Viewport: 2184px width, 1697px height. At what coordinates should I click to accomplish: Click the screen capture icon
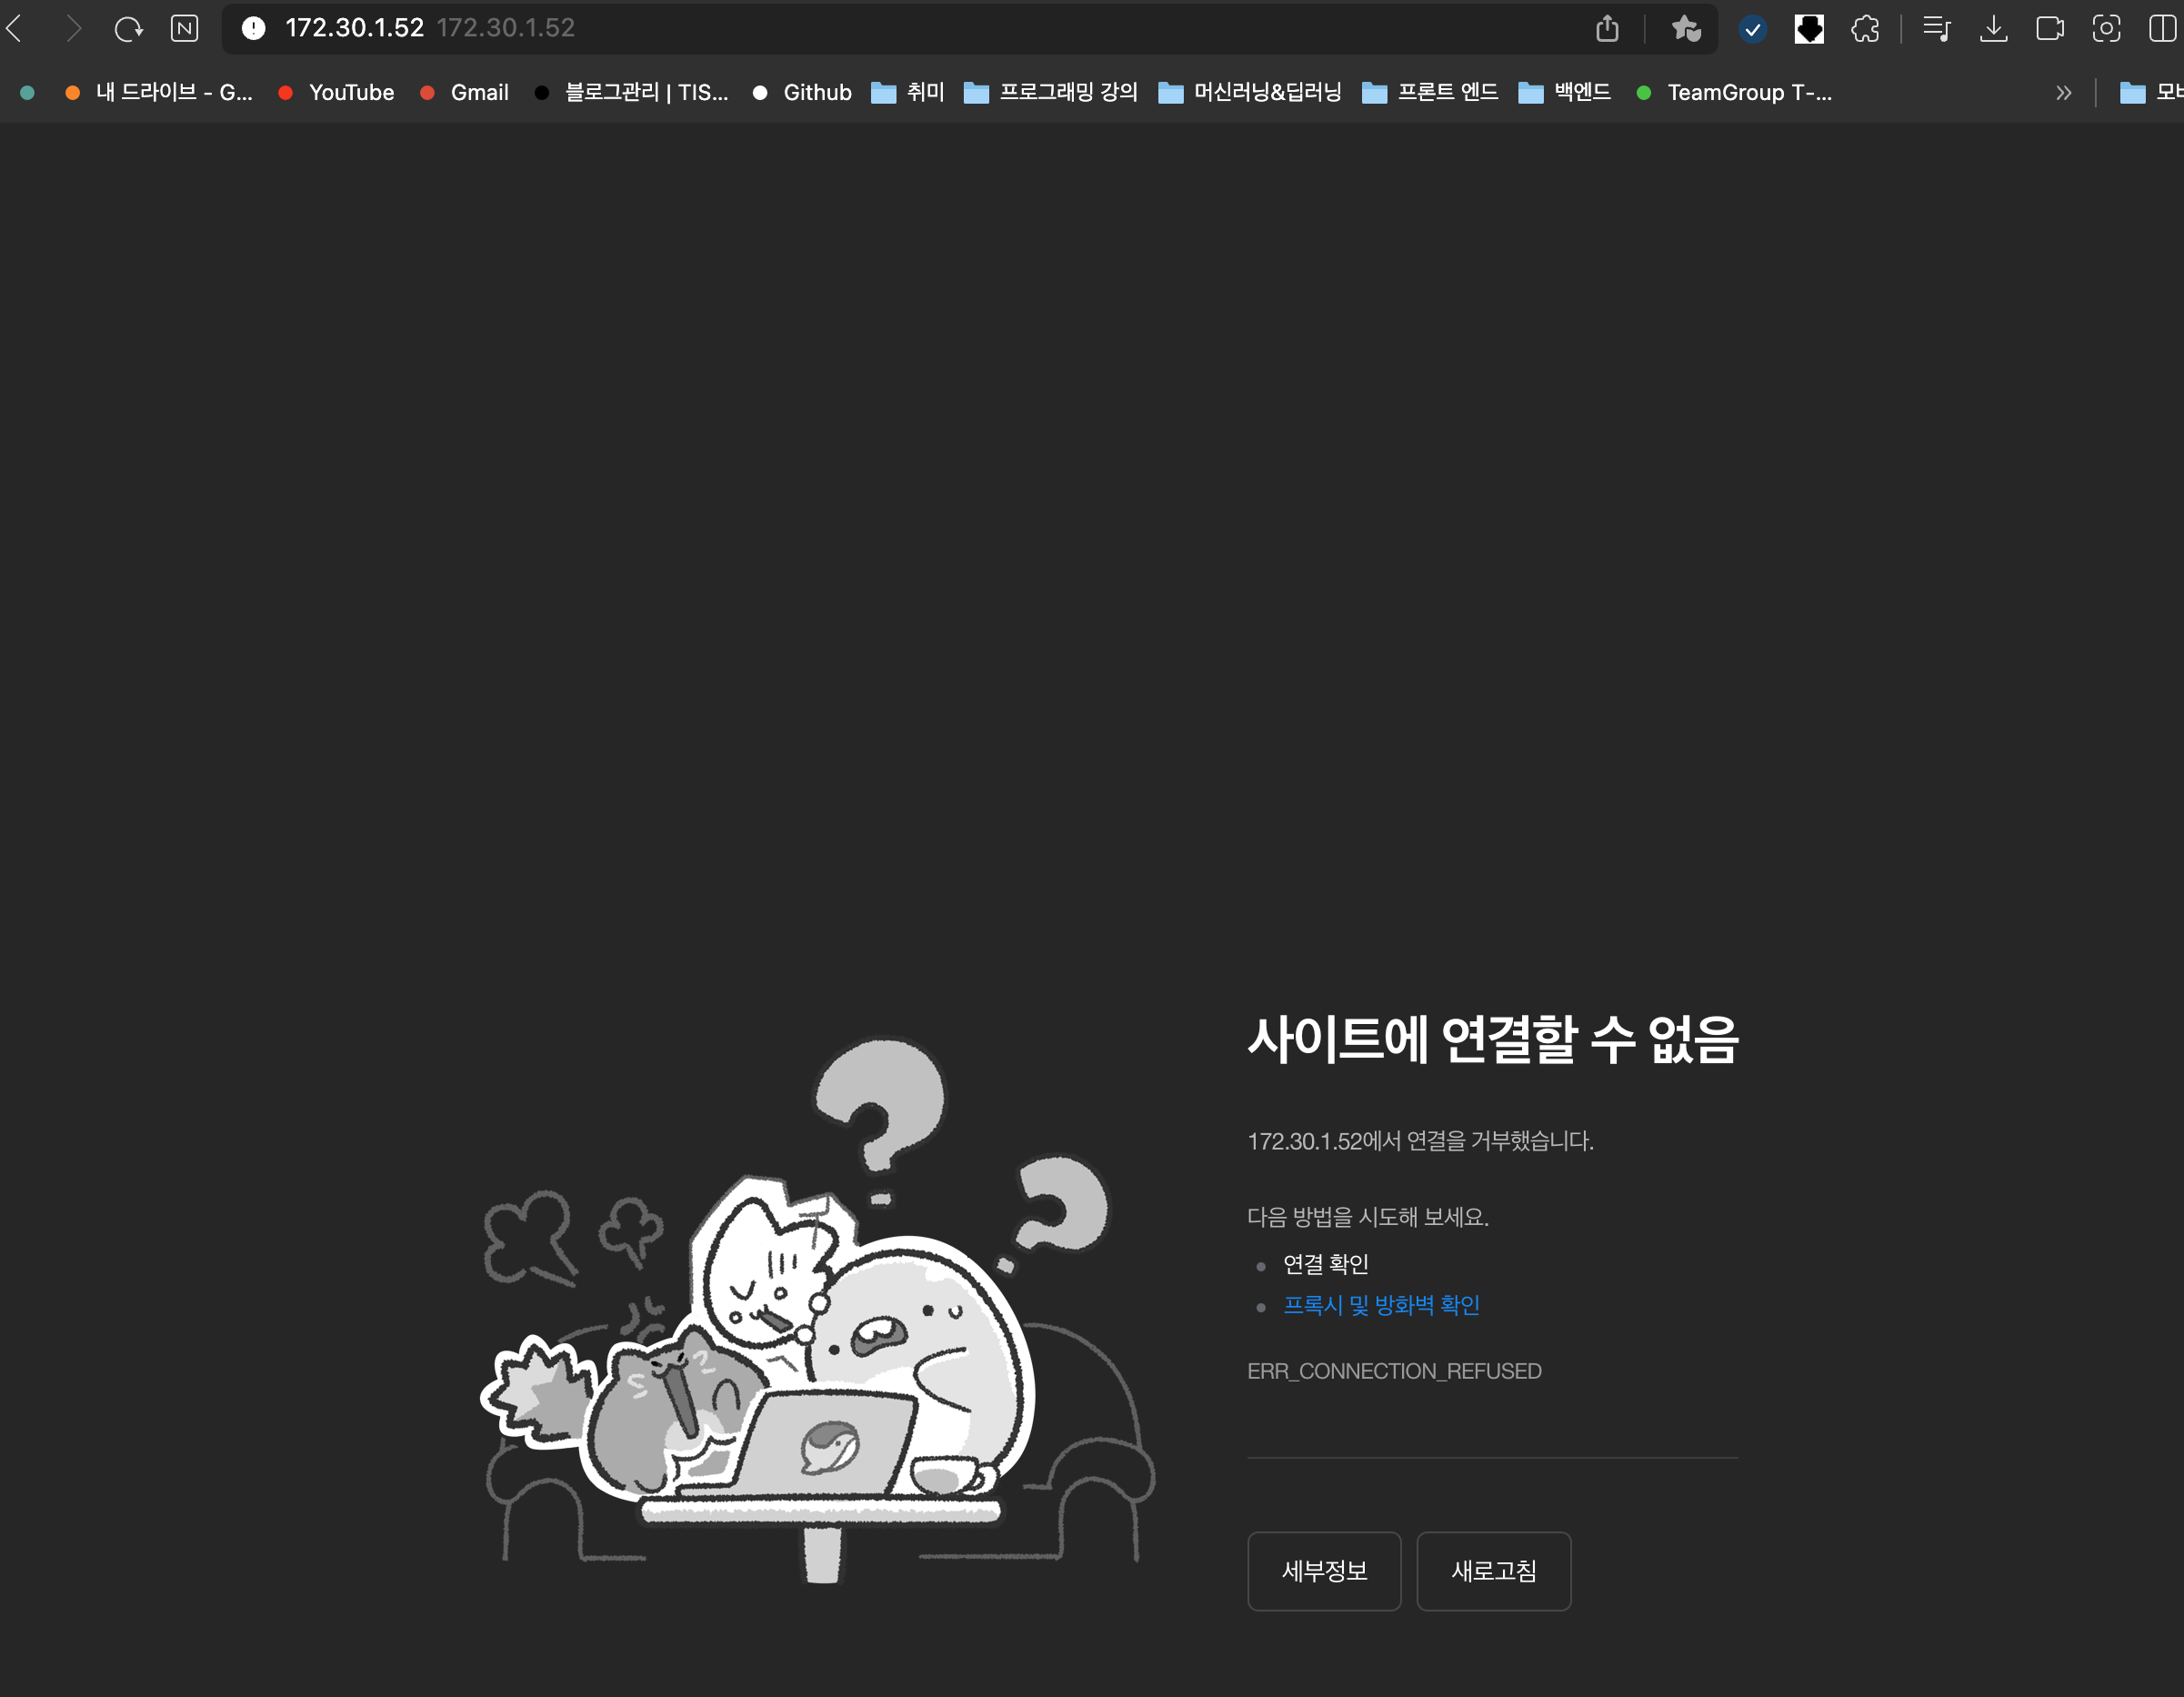point(2106,28)
